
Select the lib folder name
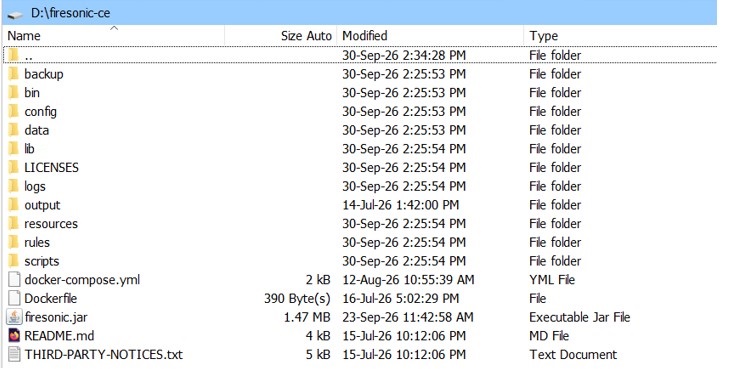pos(29,148)
